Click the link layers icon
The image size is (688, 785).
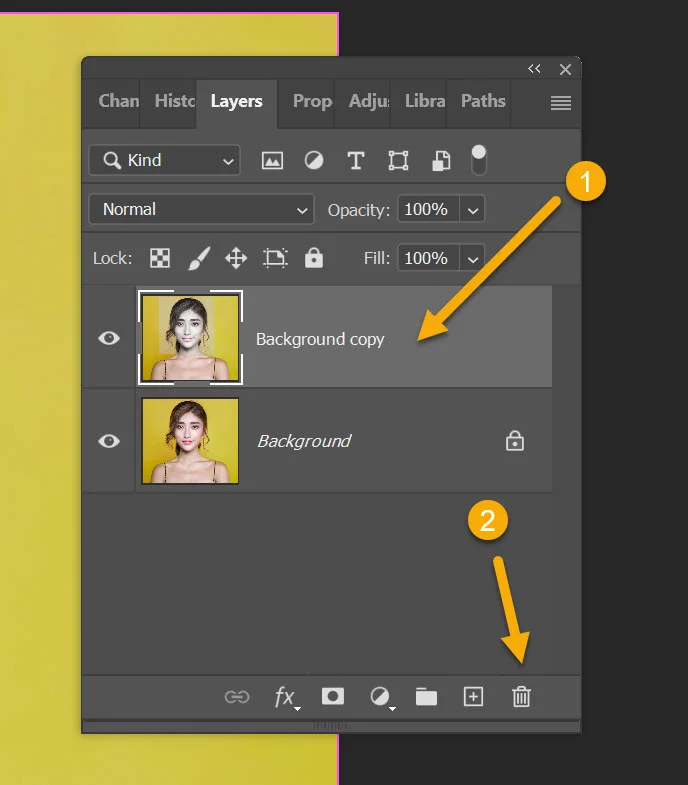pos(237,697)
